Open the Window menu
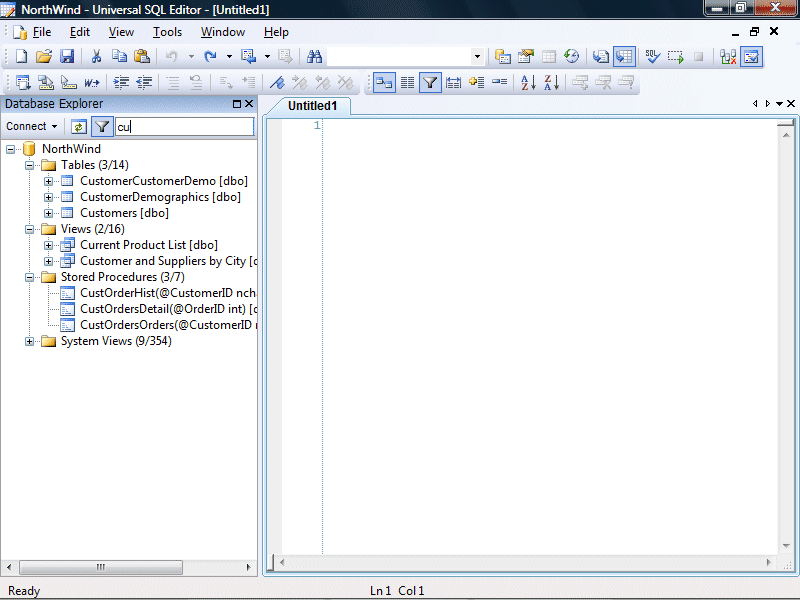Image resolution: width=800 pixels, height=600 pixels. [x=222, y=32]
